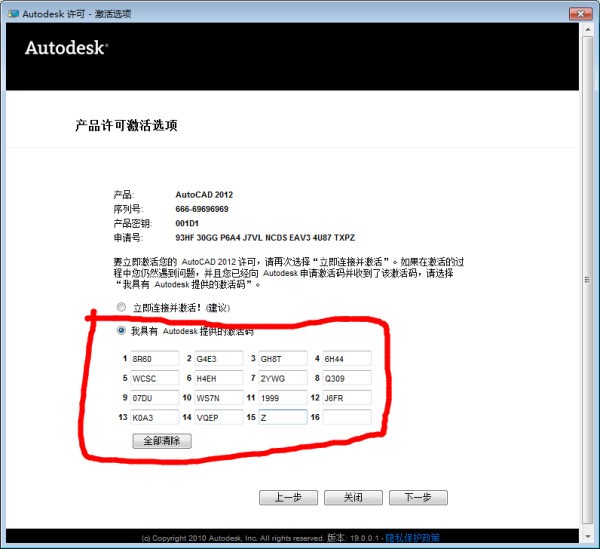Click the empty activation field 16

click(346, 417)
